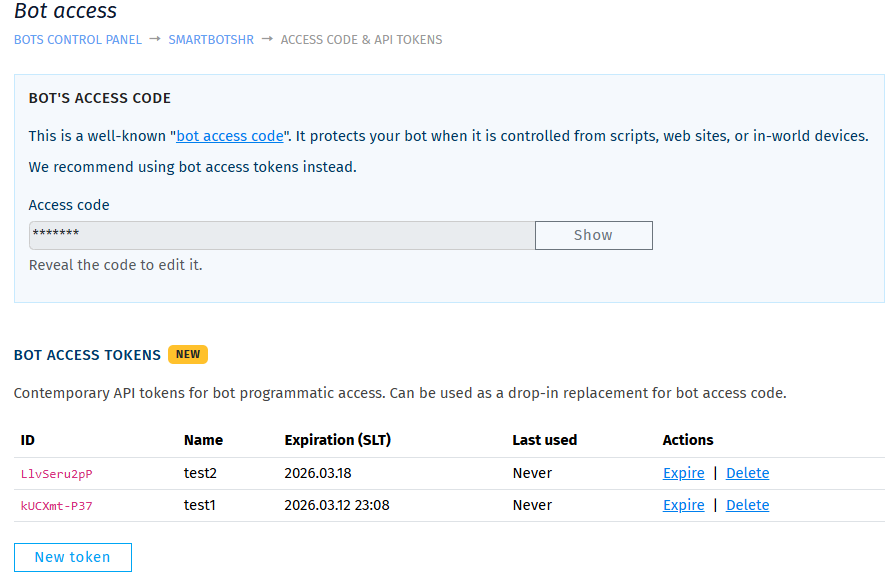Expire the test2 token

click(x=683, y=473)
